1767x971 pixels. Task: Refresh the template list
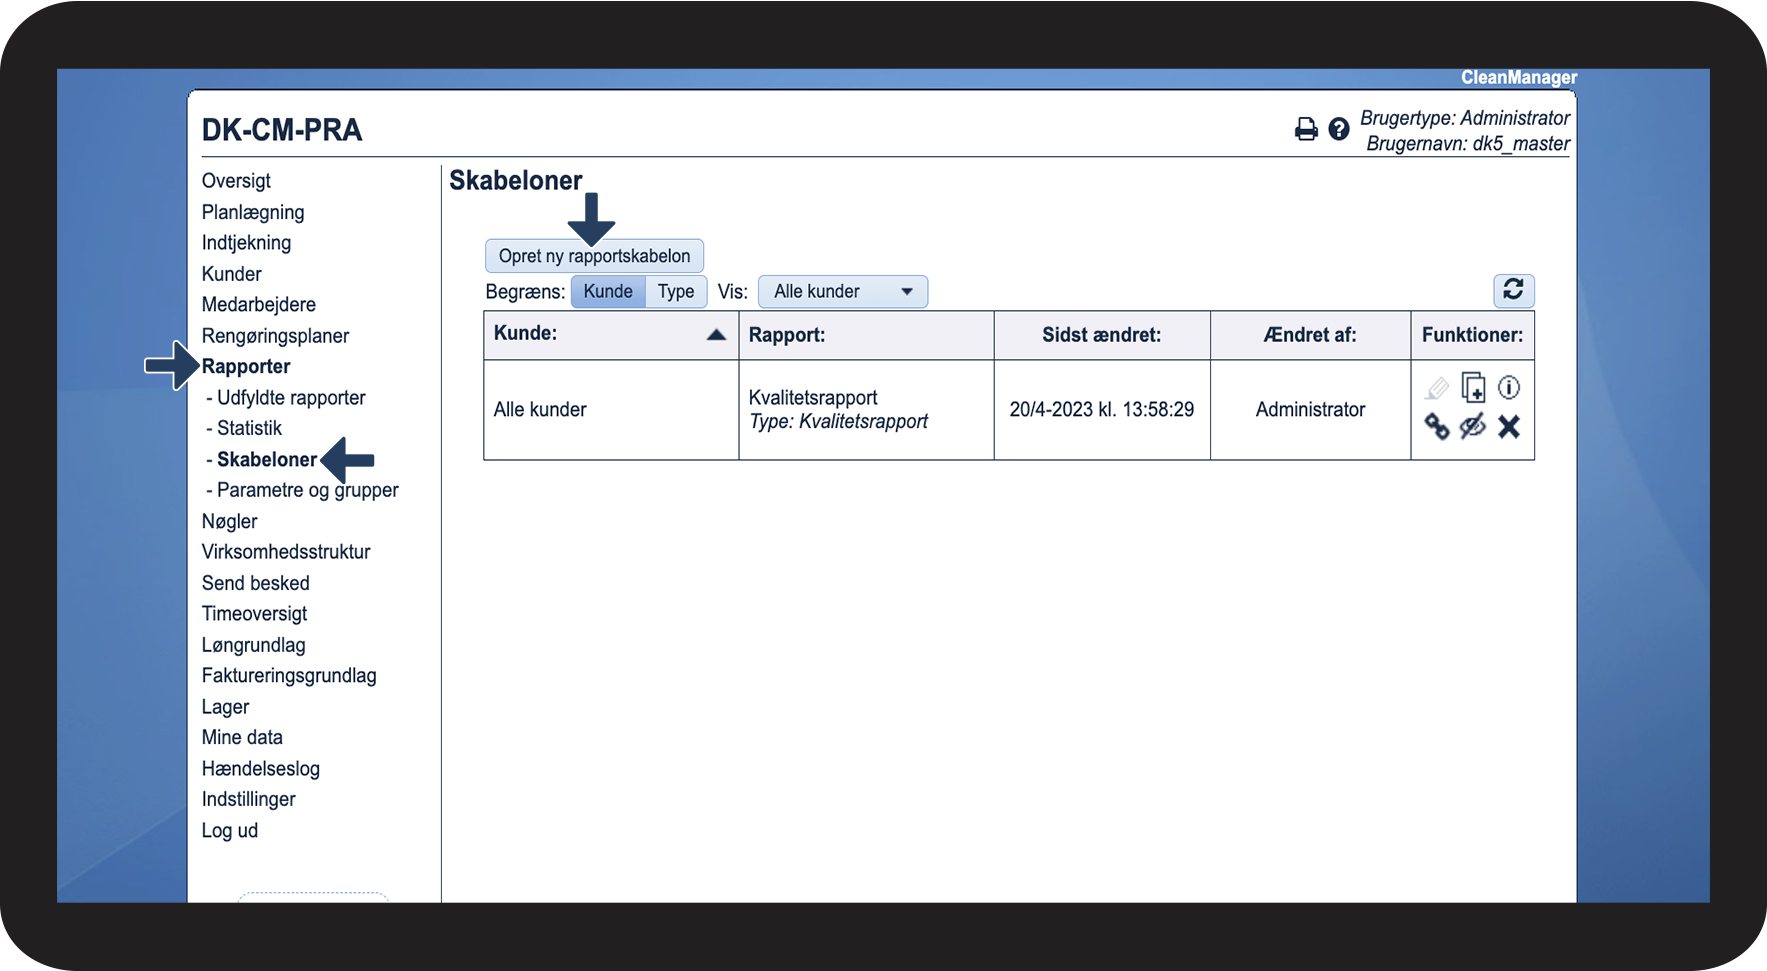(x=1514, y=290)
